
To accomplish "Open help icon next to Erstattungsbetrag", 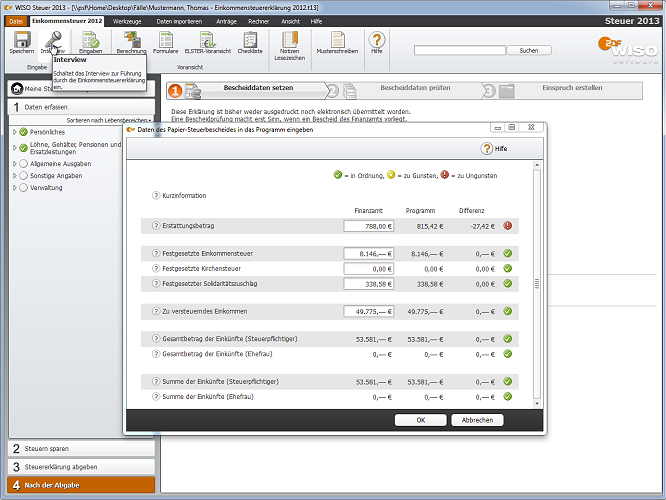I will (156, 226).
